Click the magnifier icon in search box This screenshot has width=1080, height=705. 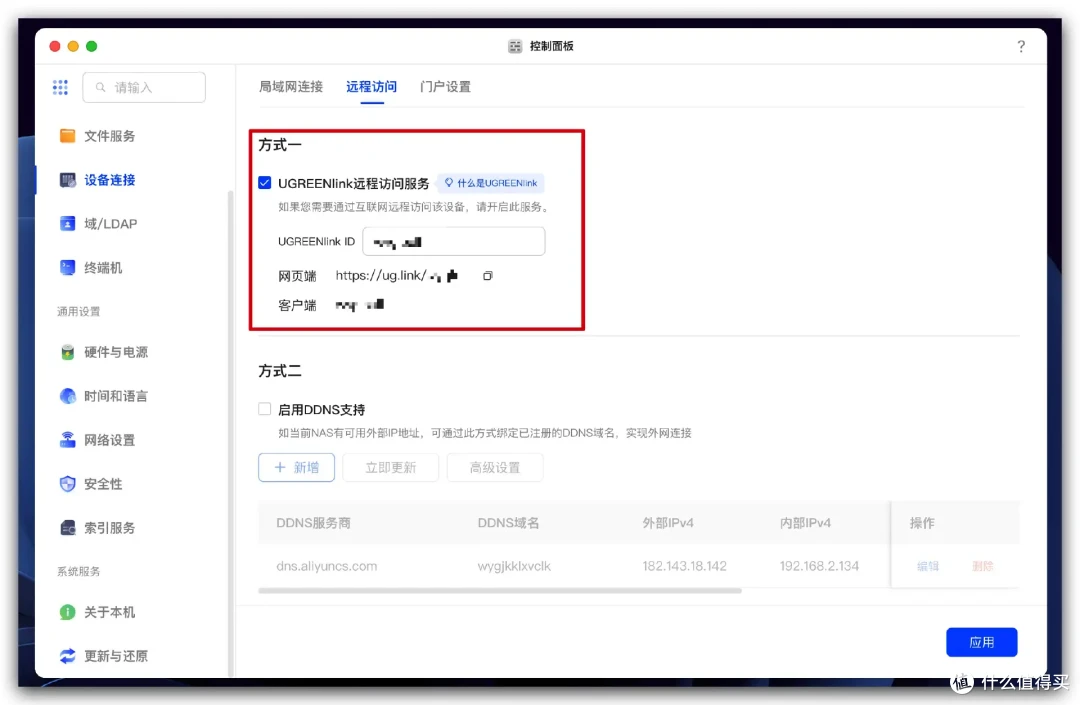pyautogui.click(x=101, y=87)
